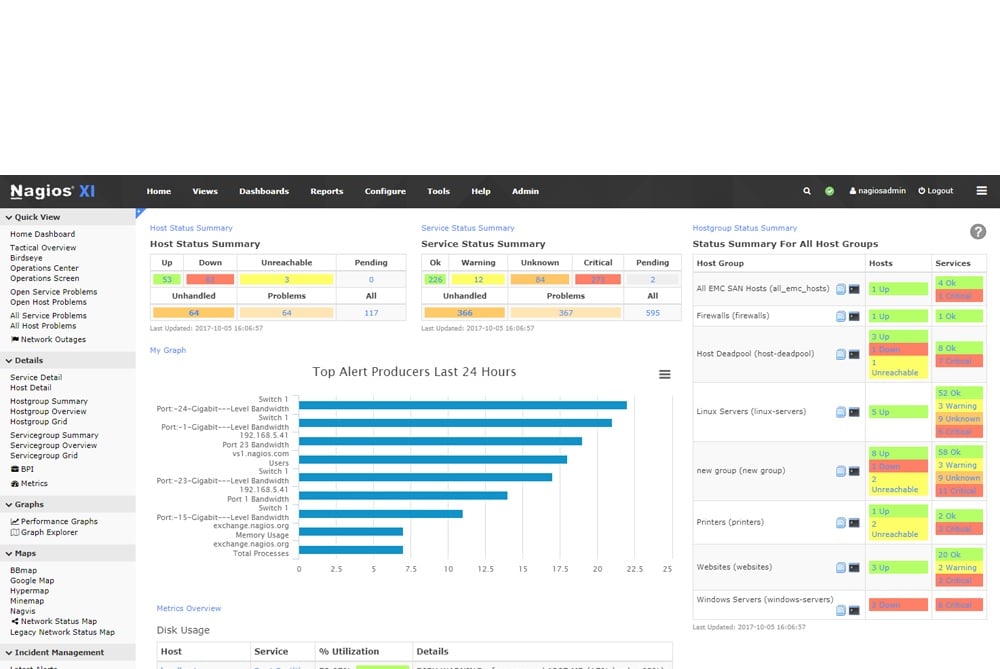Open the Host Status Summary dashlet link

point(191,228)
